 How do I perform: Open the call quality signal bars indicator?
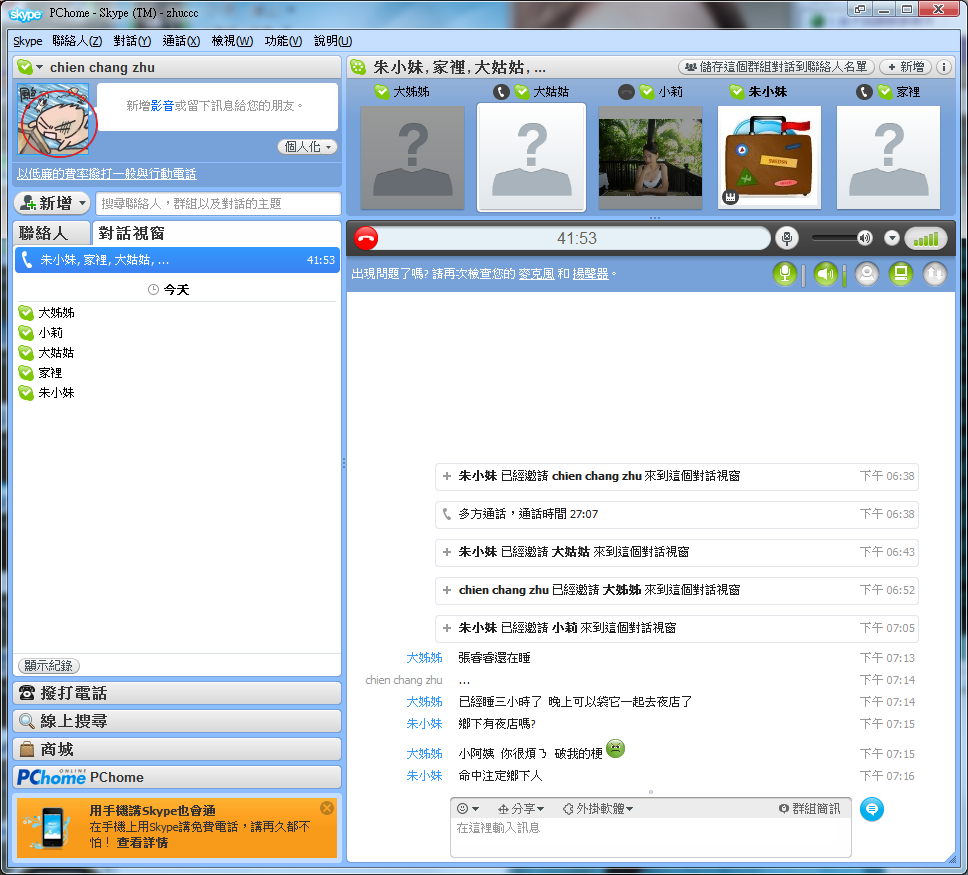coord(925,238)
